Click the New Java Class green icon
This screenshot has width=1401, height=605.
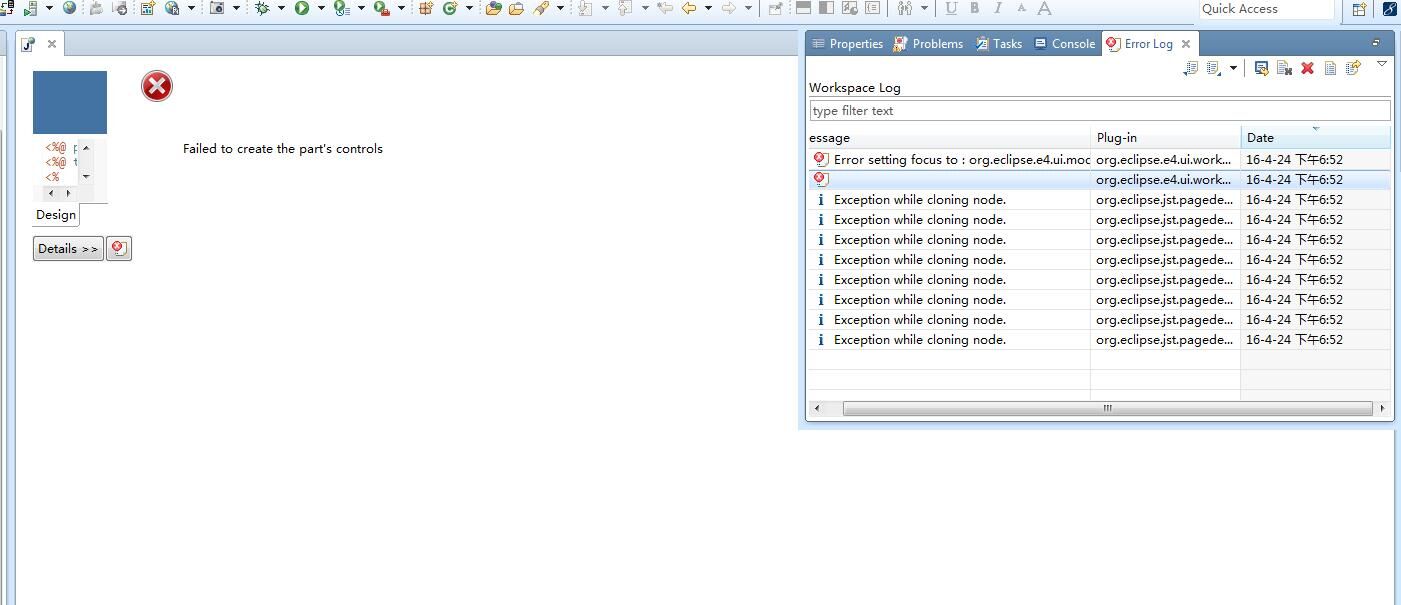point(449,8)
